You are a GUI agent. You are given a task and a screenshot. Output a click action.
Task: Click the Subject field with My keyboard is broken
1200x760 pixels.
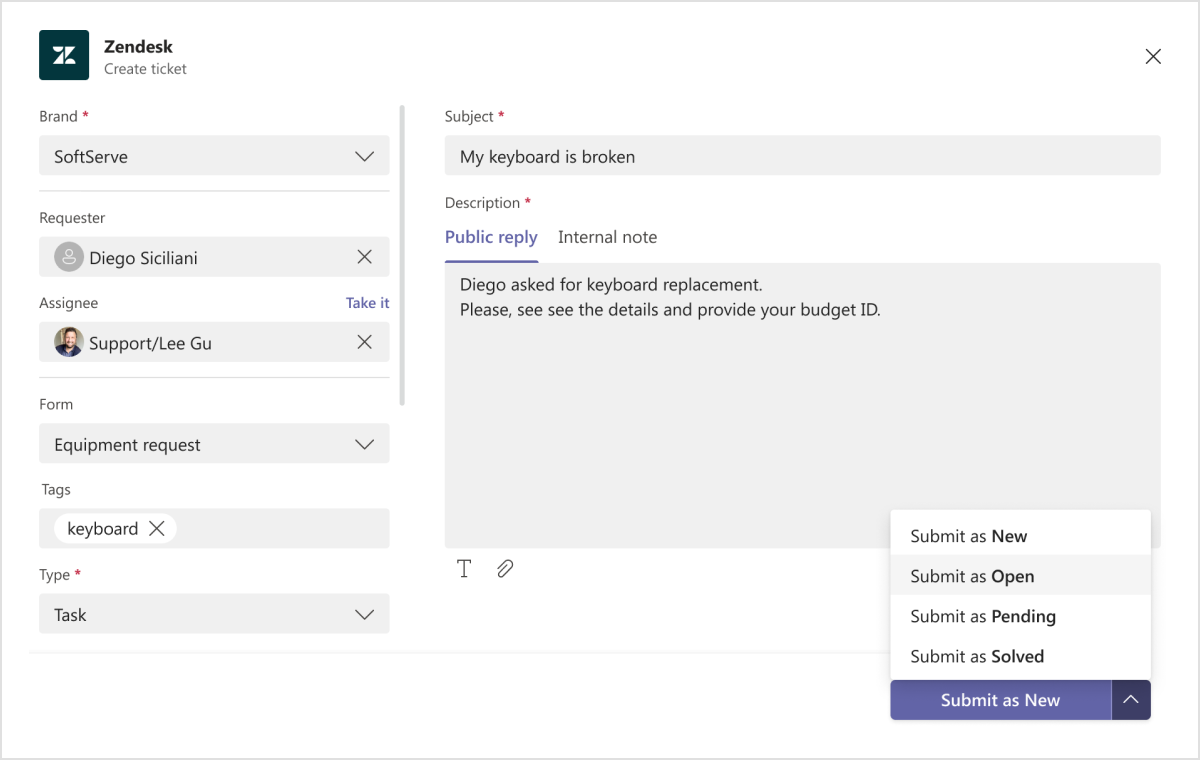click(800, 155)
